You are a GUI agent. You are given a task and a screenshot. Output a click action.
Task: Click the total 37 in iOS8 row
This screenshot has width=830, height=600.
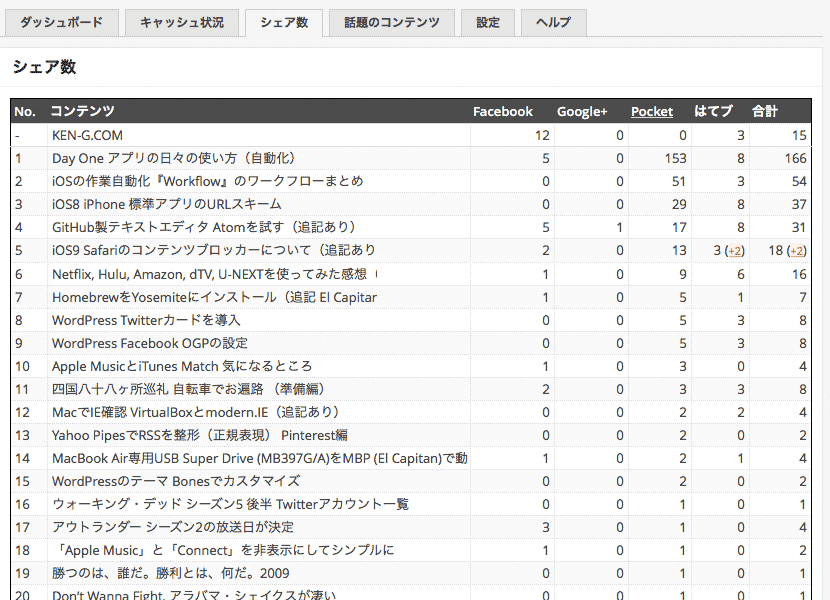pos(799,204)
